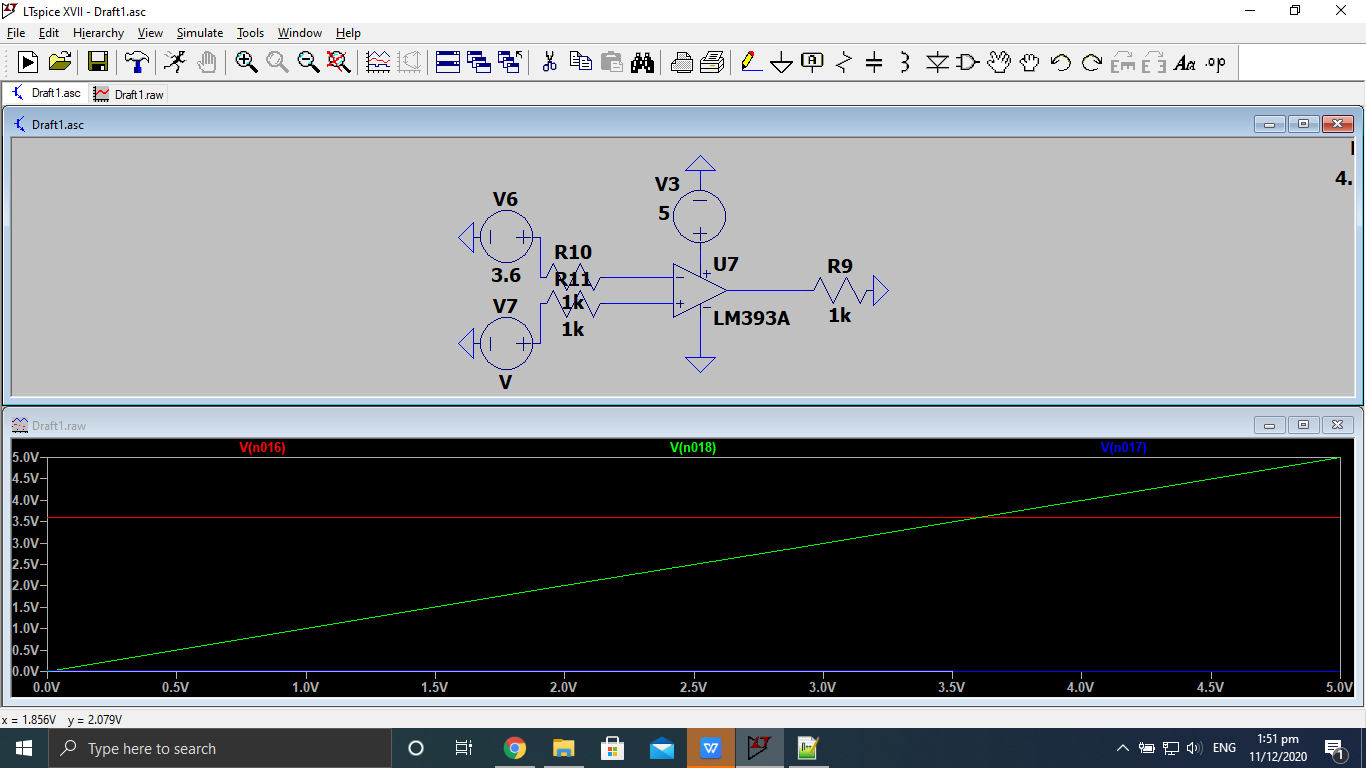Click the green V(n018) trace label
The width and height of the screenshot is (1366, 768).
[x=693, y=448]
